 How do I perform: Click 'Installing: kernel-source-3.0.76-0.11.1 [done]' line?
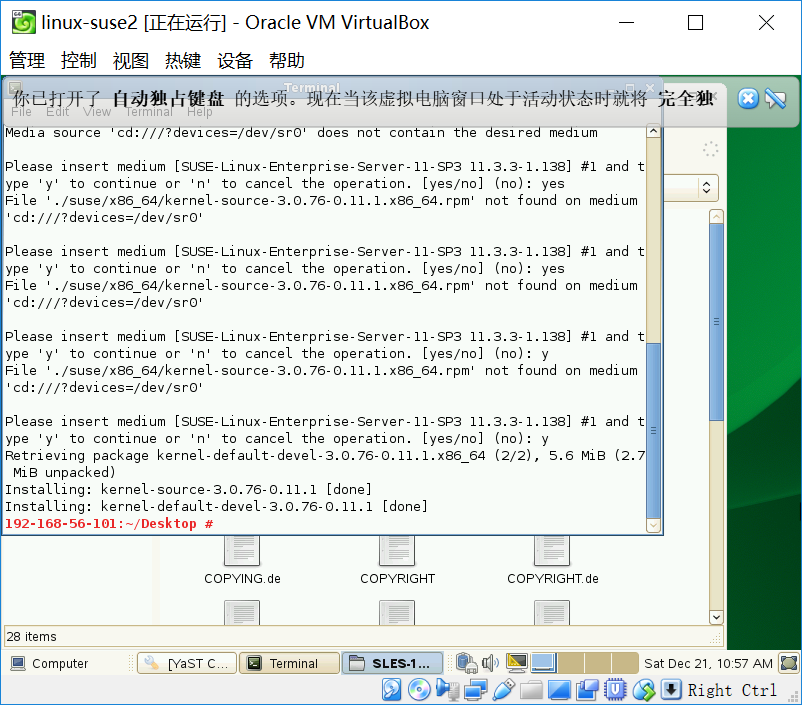pyautogui.click(x=188, y=490)
